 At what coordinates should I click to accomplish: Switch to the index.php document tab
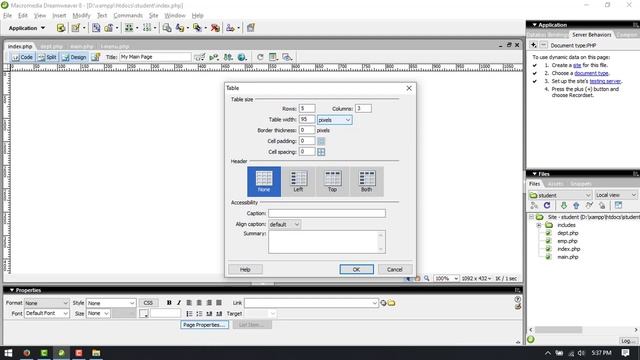(20, 47)
